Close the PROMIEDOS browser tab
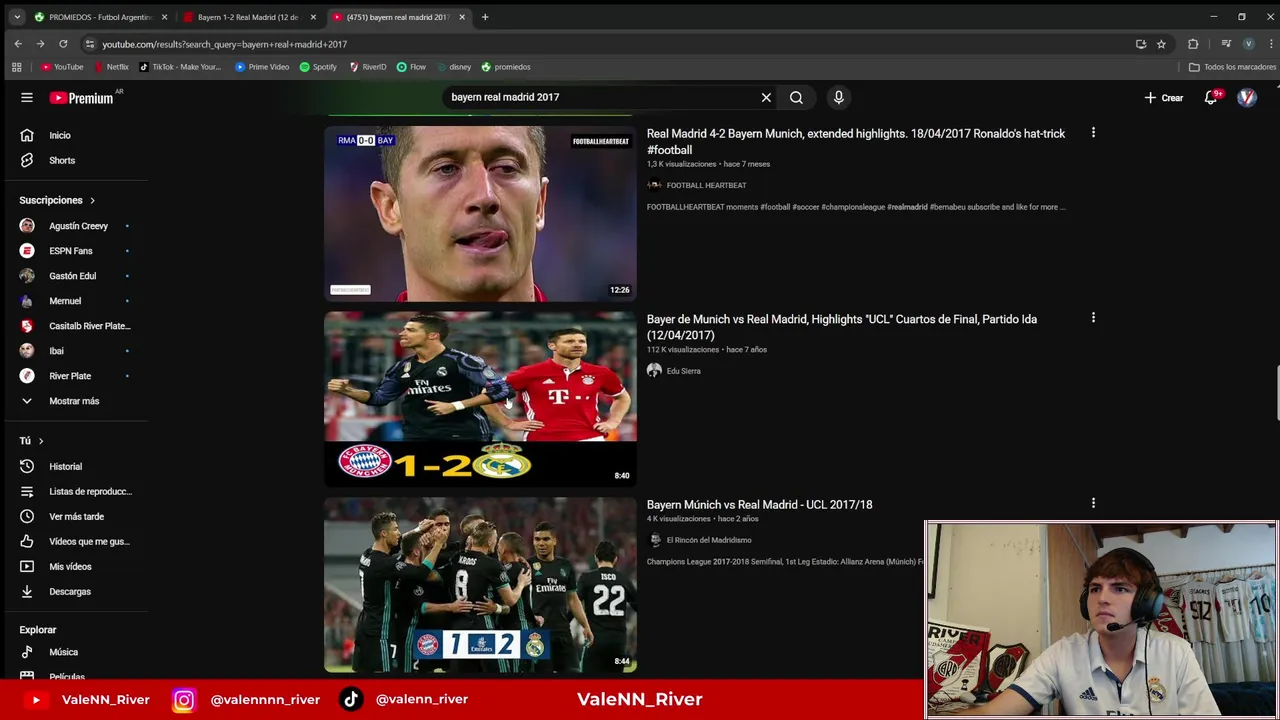1280x720 pixels. (165, 17)
